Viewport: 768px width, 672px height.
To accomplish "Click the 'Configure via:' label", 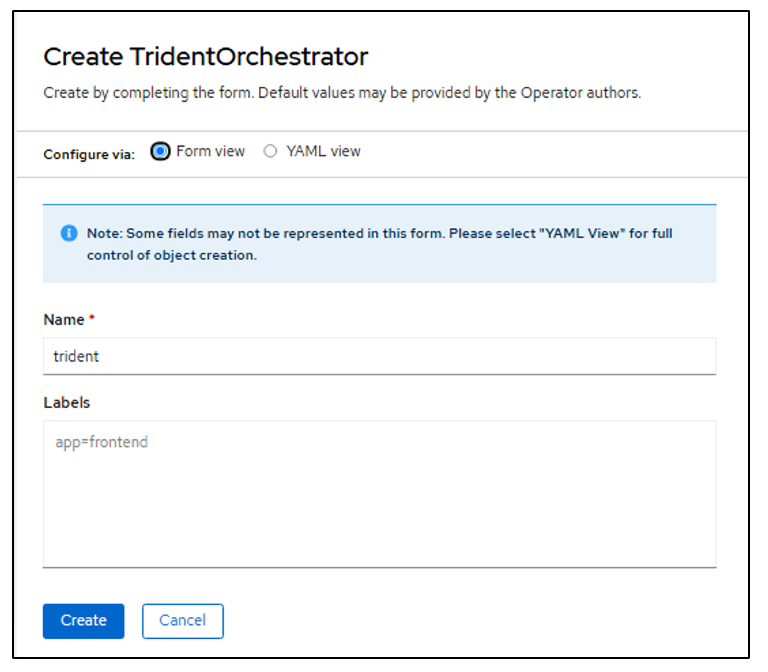I will [89, 154].
